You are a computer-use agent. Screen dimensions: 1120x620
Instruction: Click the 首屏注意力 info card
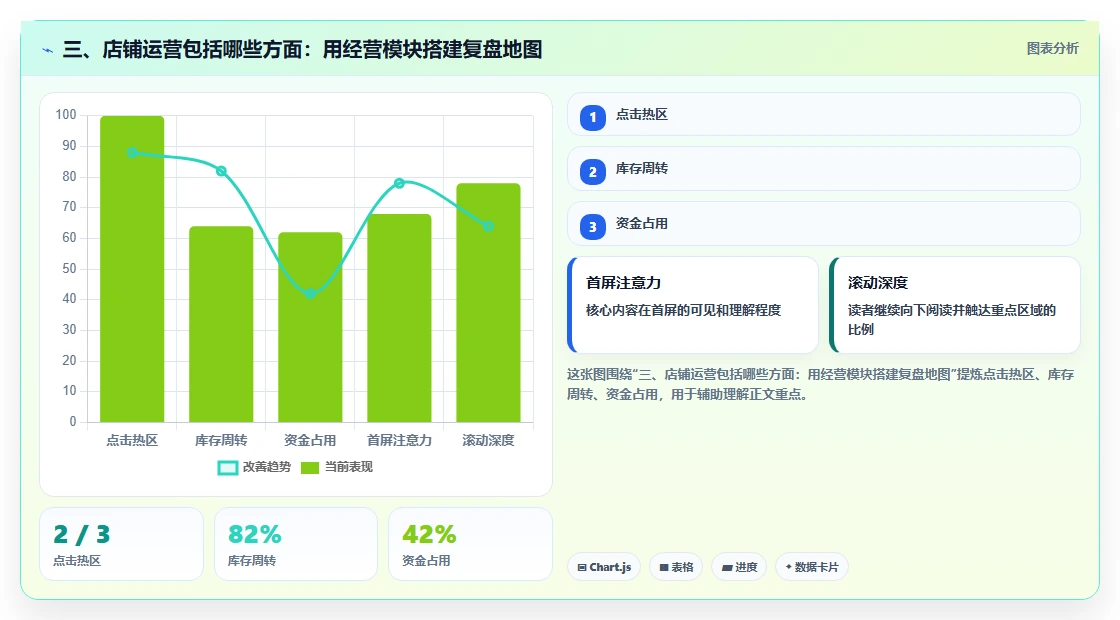pos(693,305)
